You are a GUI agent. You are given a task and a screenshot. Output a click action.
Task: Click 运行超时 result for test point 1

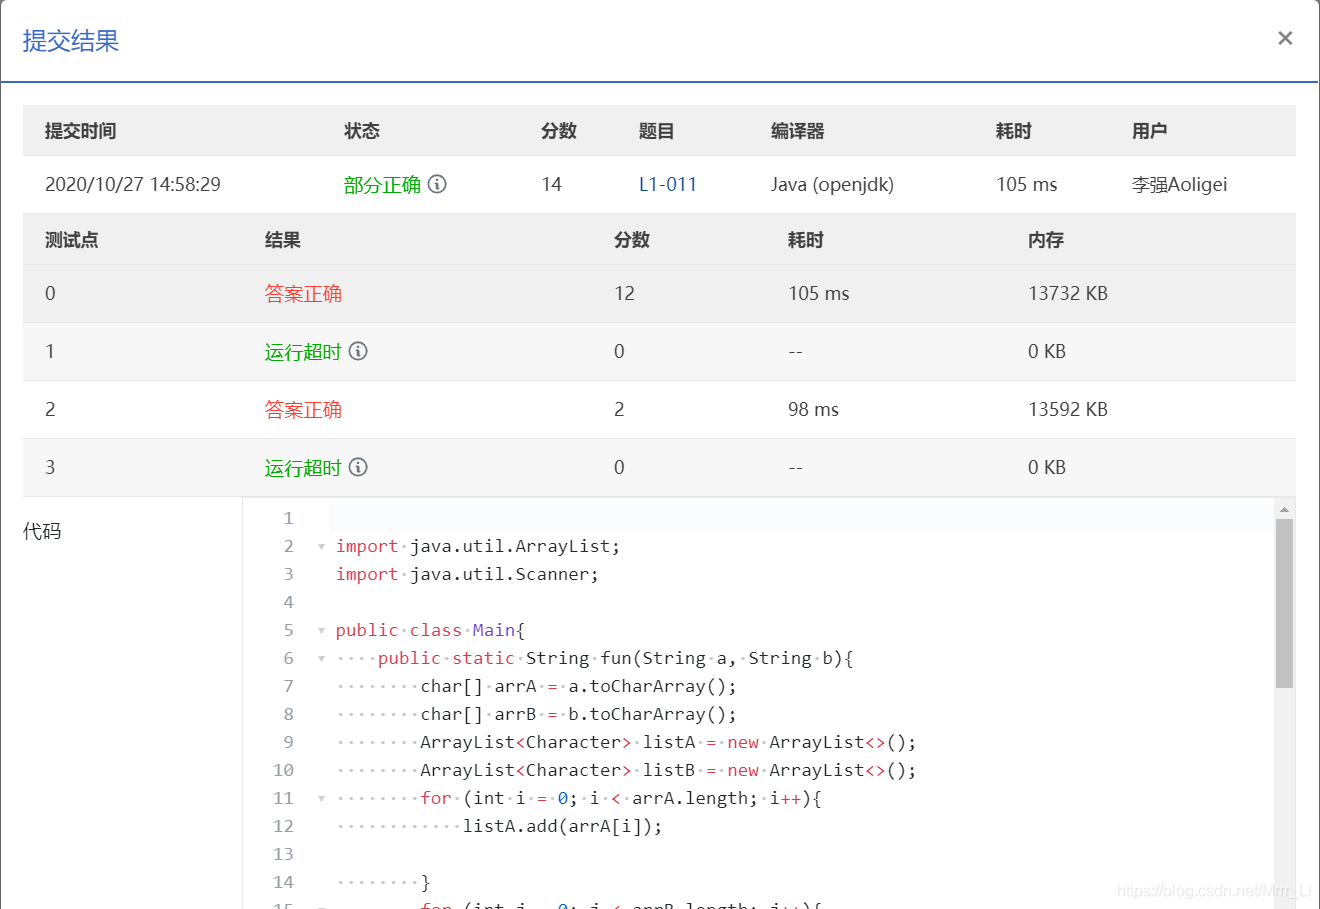(303, 352)
